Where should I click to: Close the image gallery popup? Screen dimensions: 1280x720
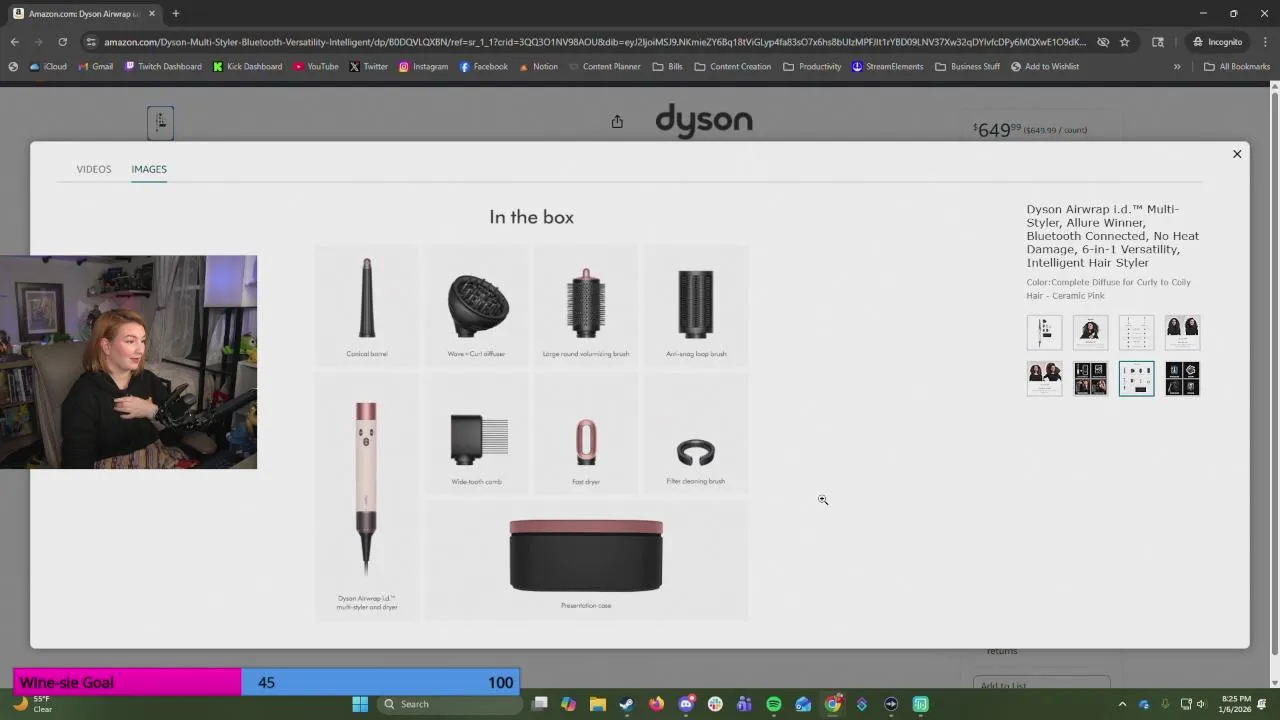1237,154
